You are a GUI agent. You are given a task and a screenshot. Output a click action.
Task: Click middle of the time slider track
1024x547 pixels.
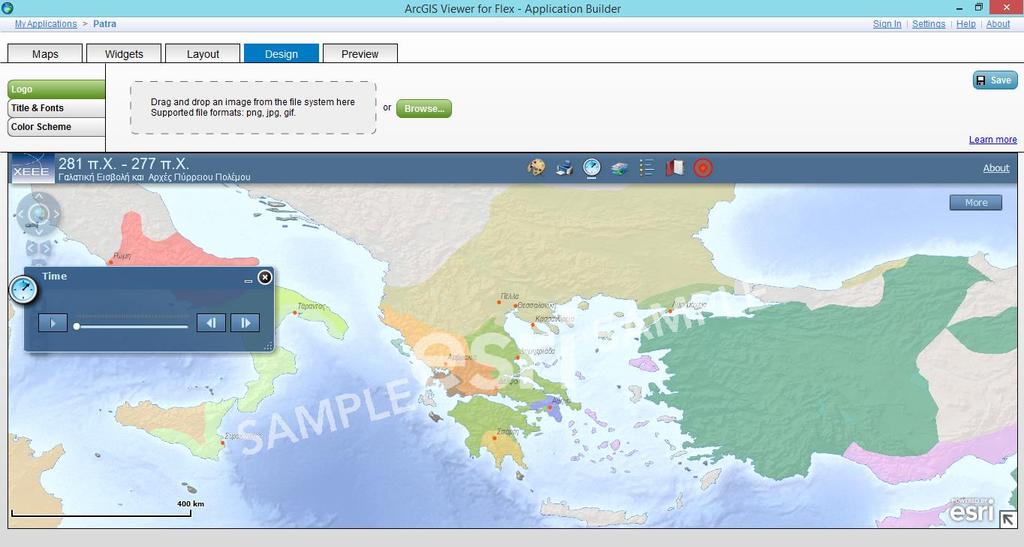[132, 326]
